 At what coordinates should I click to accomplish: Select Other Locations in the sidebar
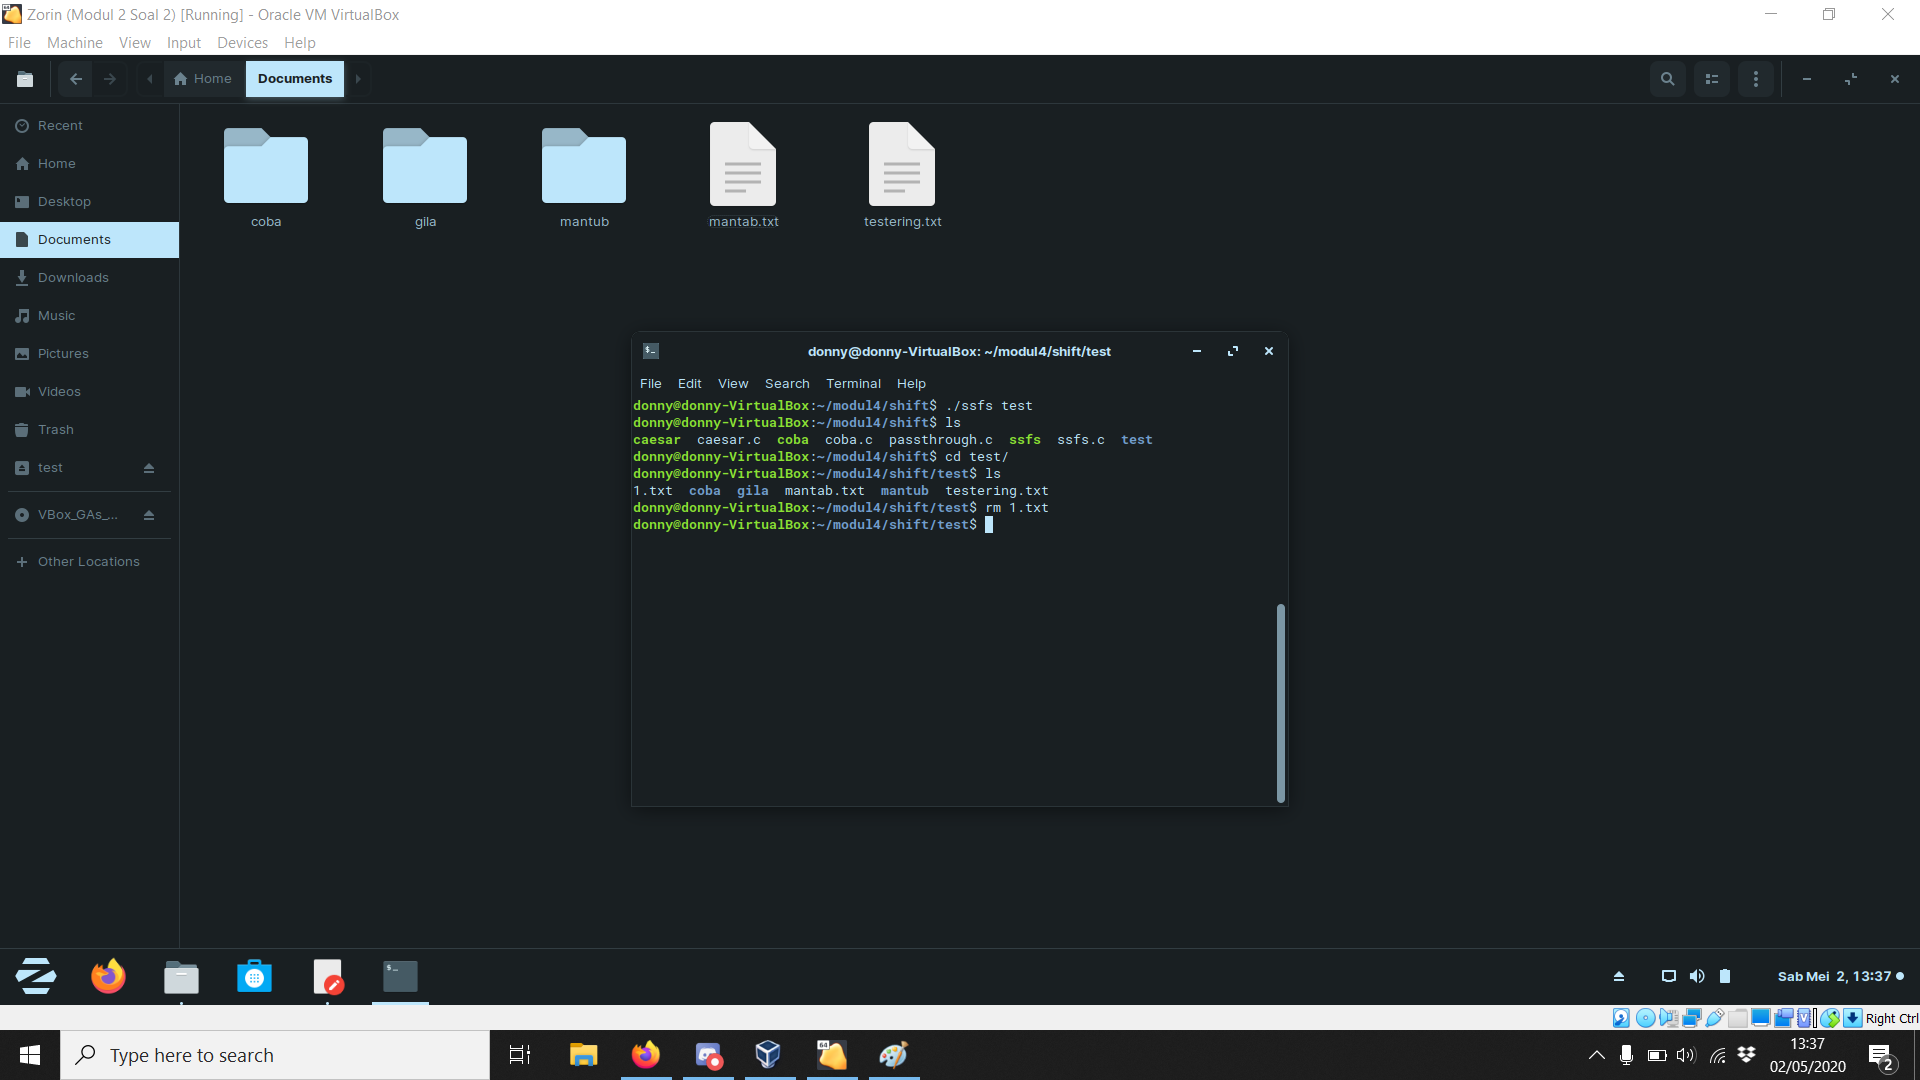pos(87,561)
